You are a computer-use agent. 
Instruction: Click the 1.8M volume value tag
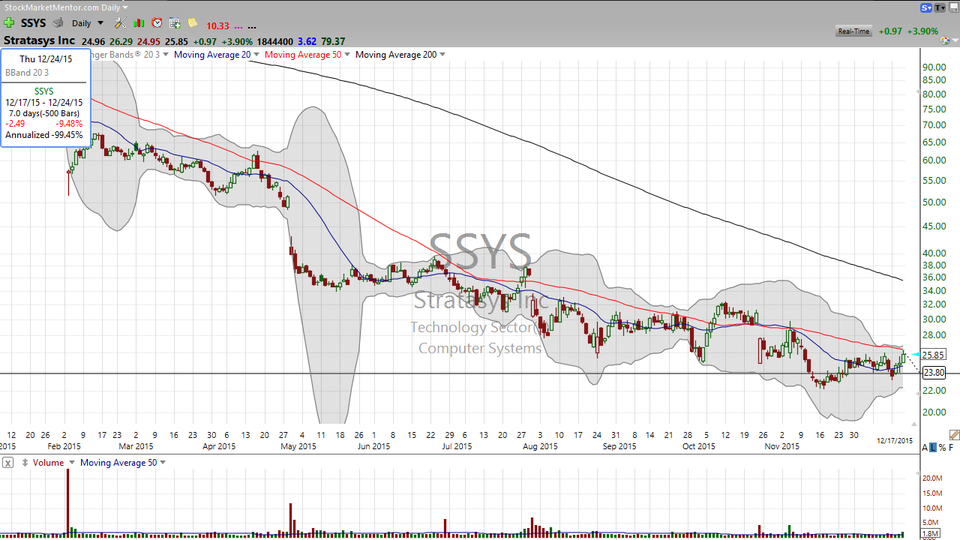pos(930,534)
